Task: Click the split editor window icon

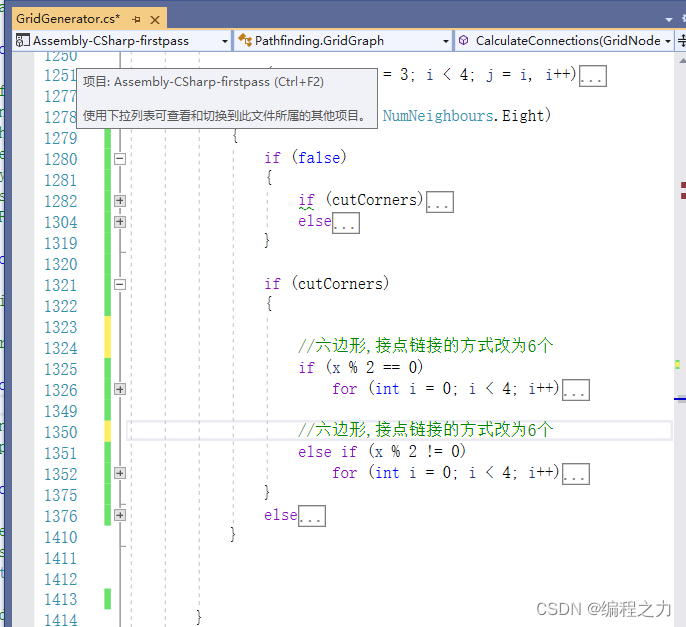Action: (x=681, y=41)
